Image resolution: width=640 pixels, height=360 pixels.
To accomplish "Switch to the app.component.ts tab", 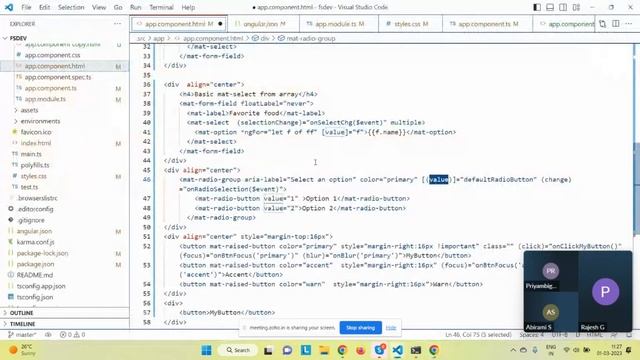I will (487, 24).
